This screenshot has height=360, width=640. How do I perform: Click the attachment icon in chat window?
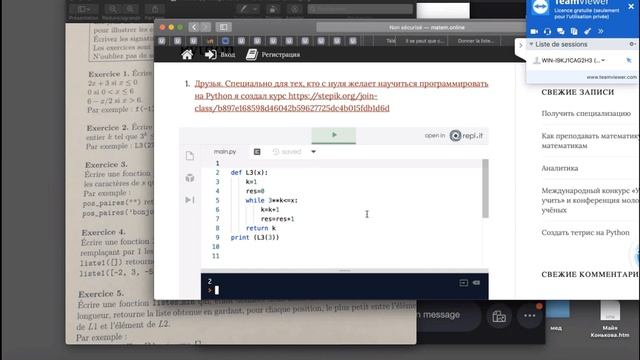click(x=499, y=316)
